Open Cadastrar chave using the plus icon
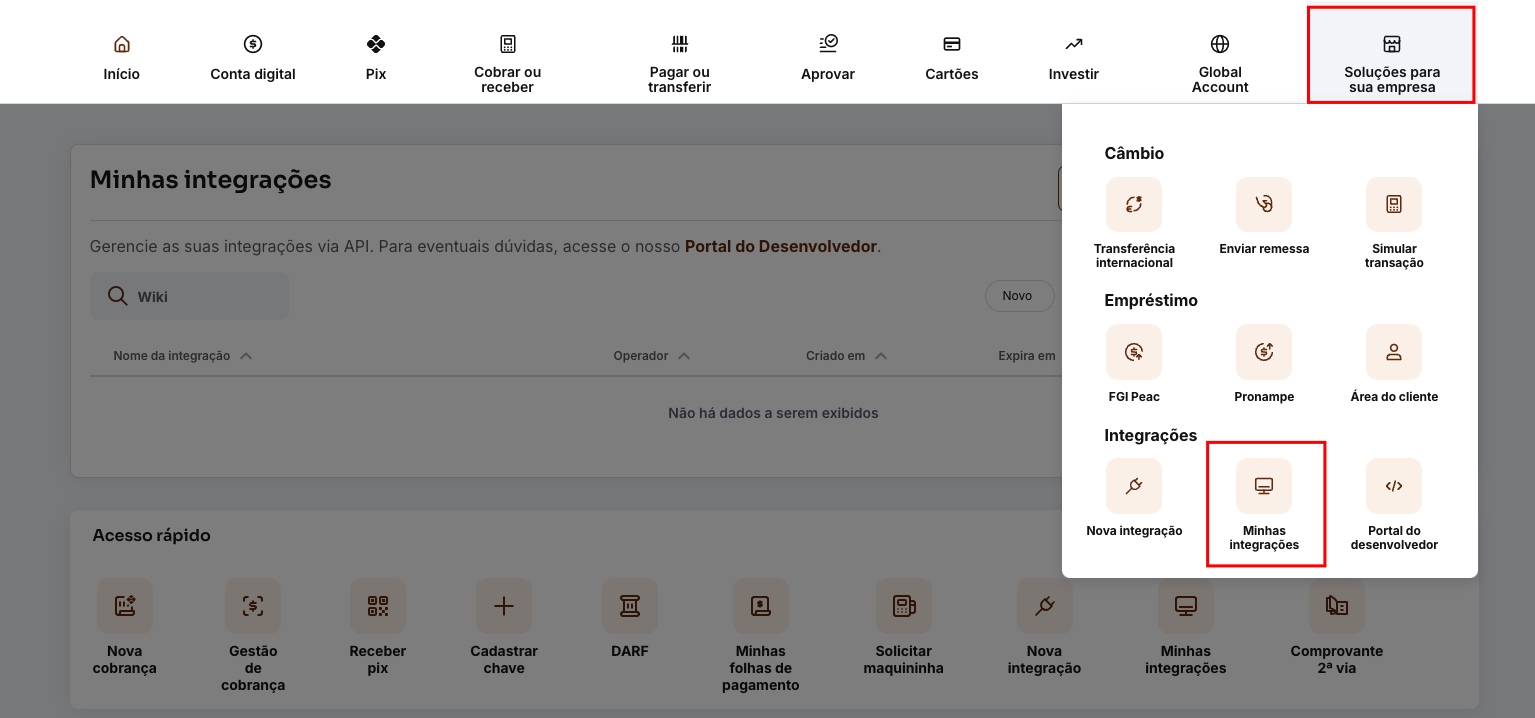Image resolution: width=1535 pixels, height=718 pixels. pos(504,606)
